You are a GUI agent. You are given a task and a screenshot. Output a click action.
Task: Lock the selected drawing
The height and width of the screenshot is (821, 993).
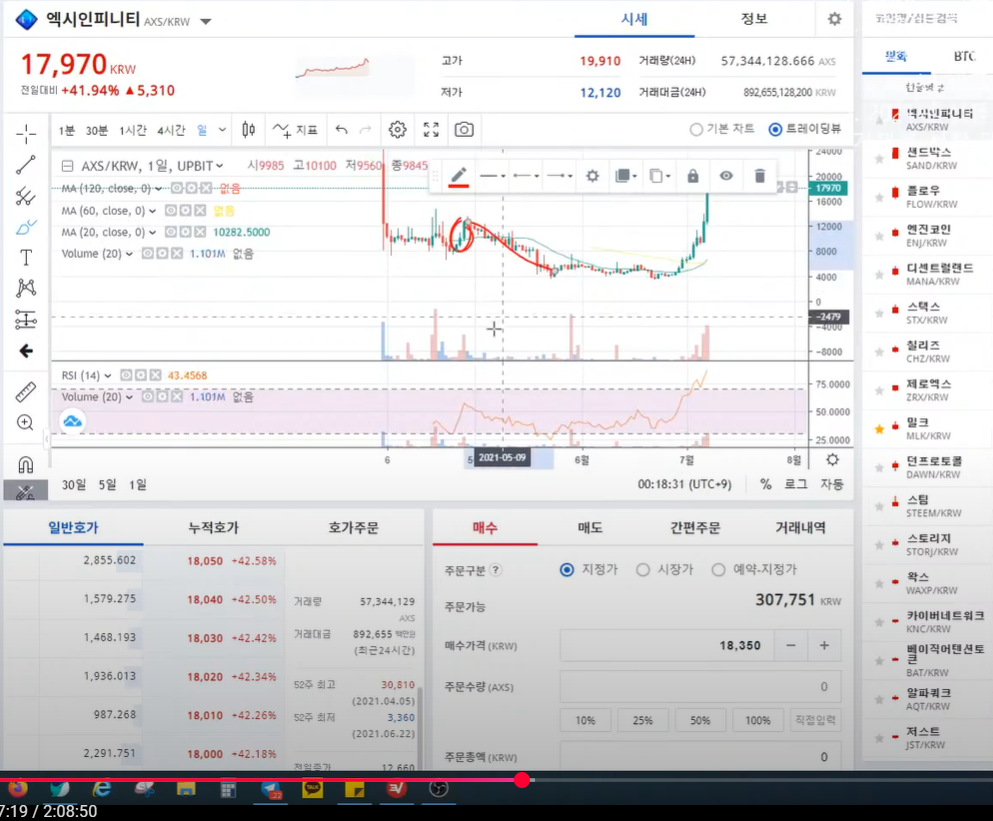pyautogui.click(x=693, y=176)
